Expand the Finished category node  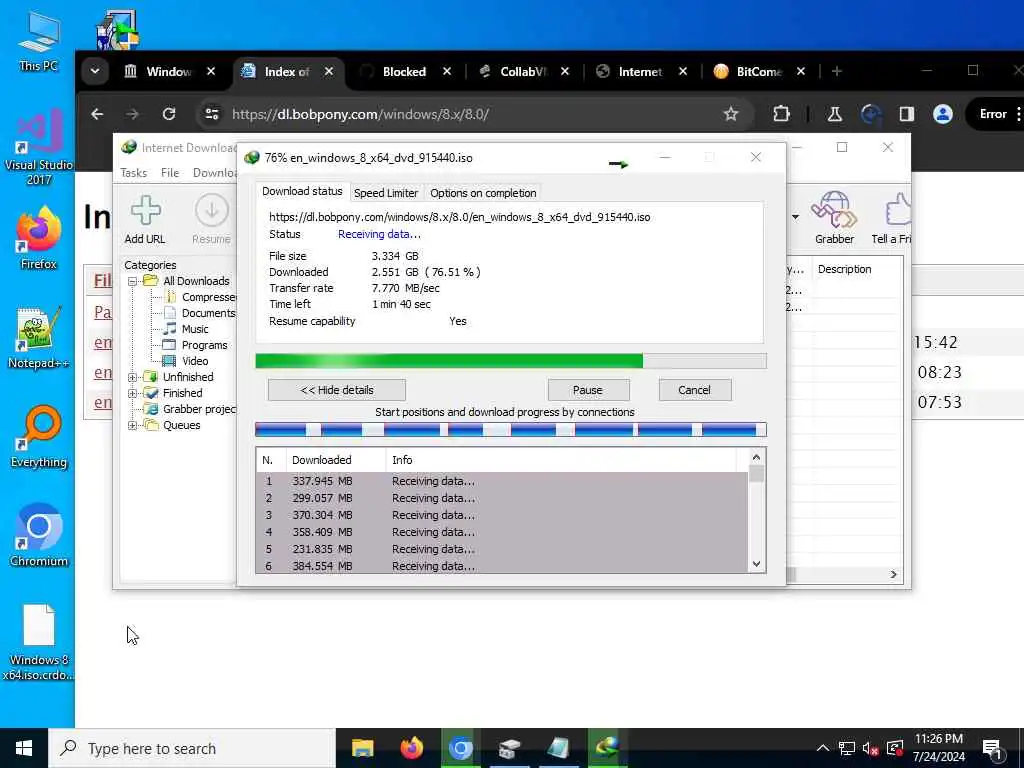133,393
